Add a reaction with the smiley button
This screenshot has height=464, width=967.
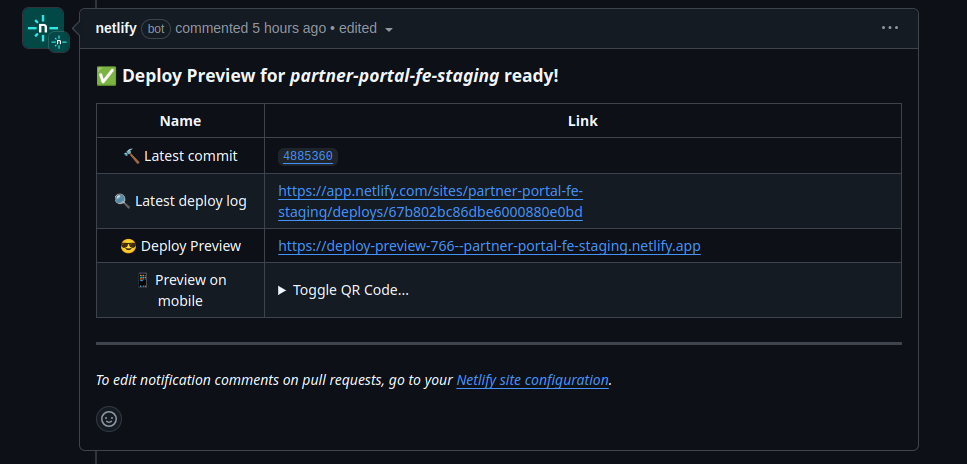point(109,419)
